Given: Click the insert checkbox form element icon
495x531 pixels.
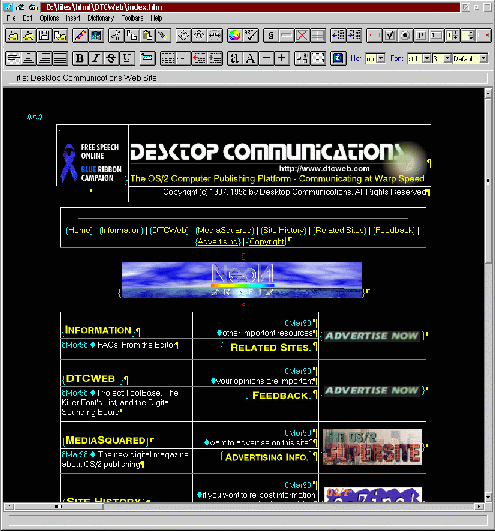Looking at the screenshot, I should click(390, 35).
